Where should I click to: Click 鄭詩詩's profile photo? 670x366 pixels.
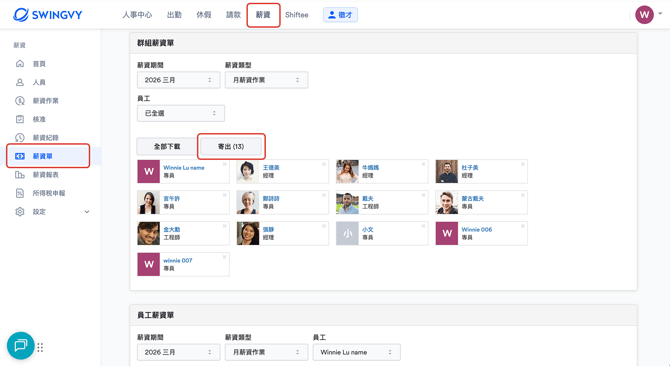point(248,202)
